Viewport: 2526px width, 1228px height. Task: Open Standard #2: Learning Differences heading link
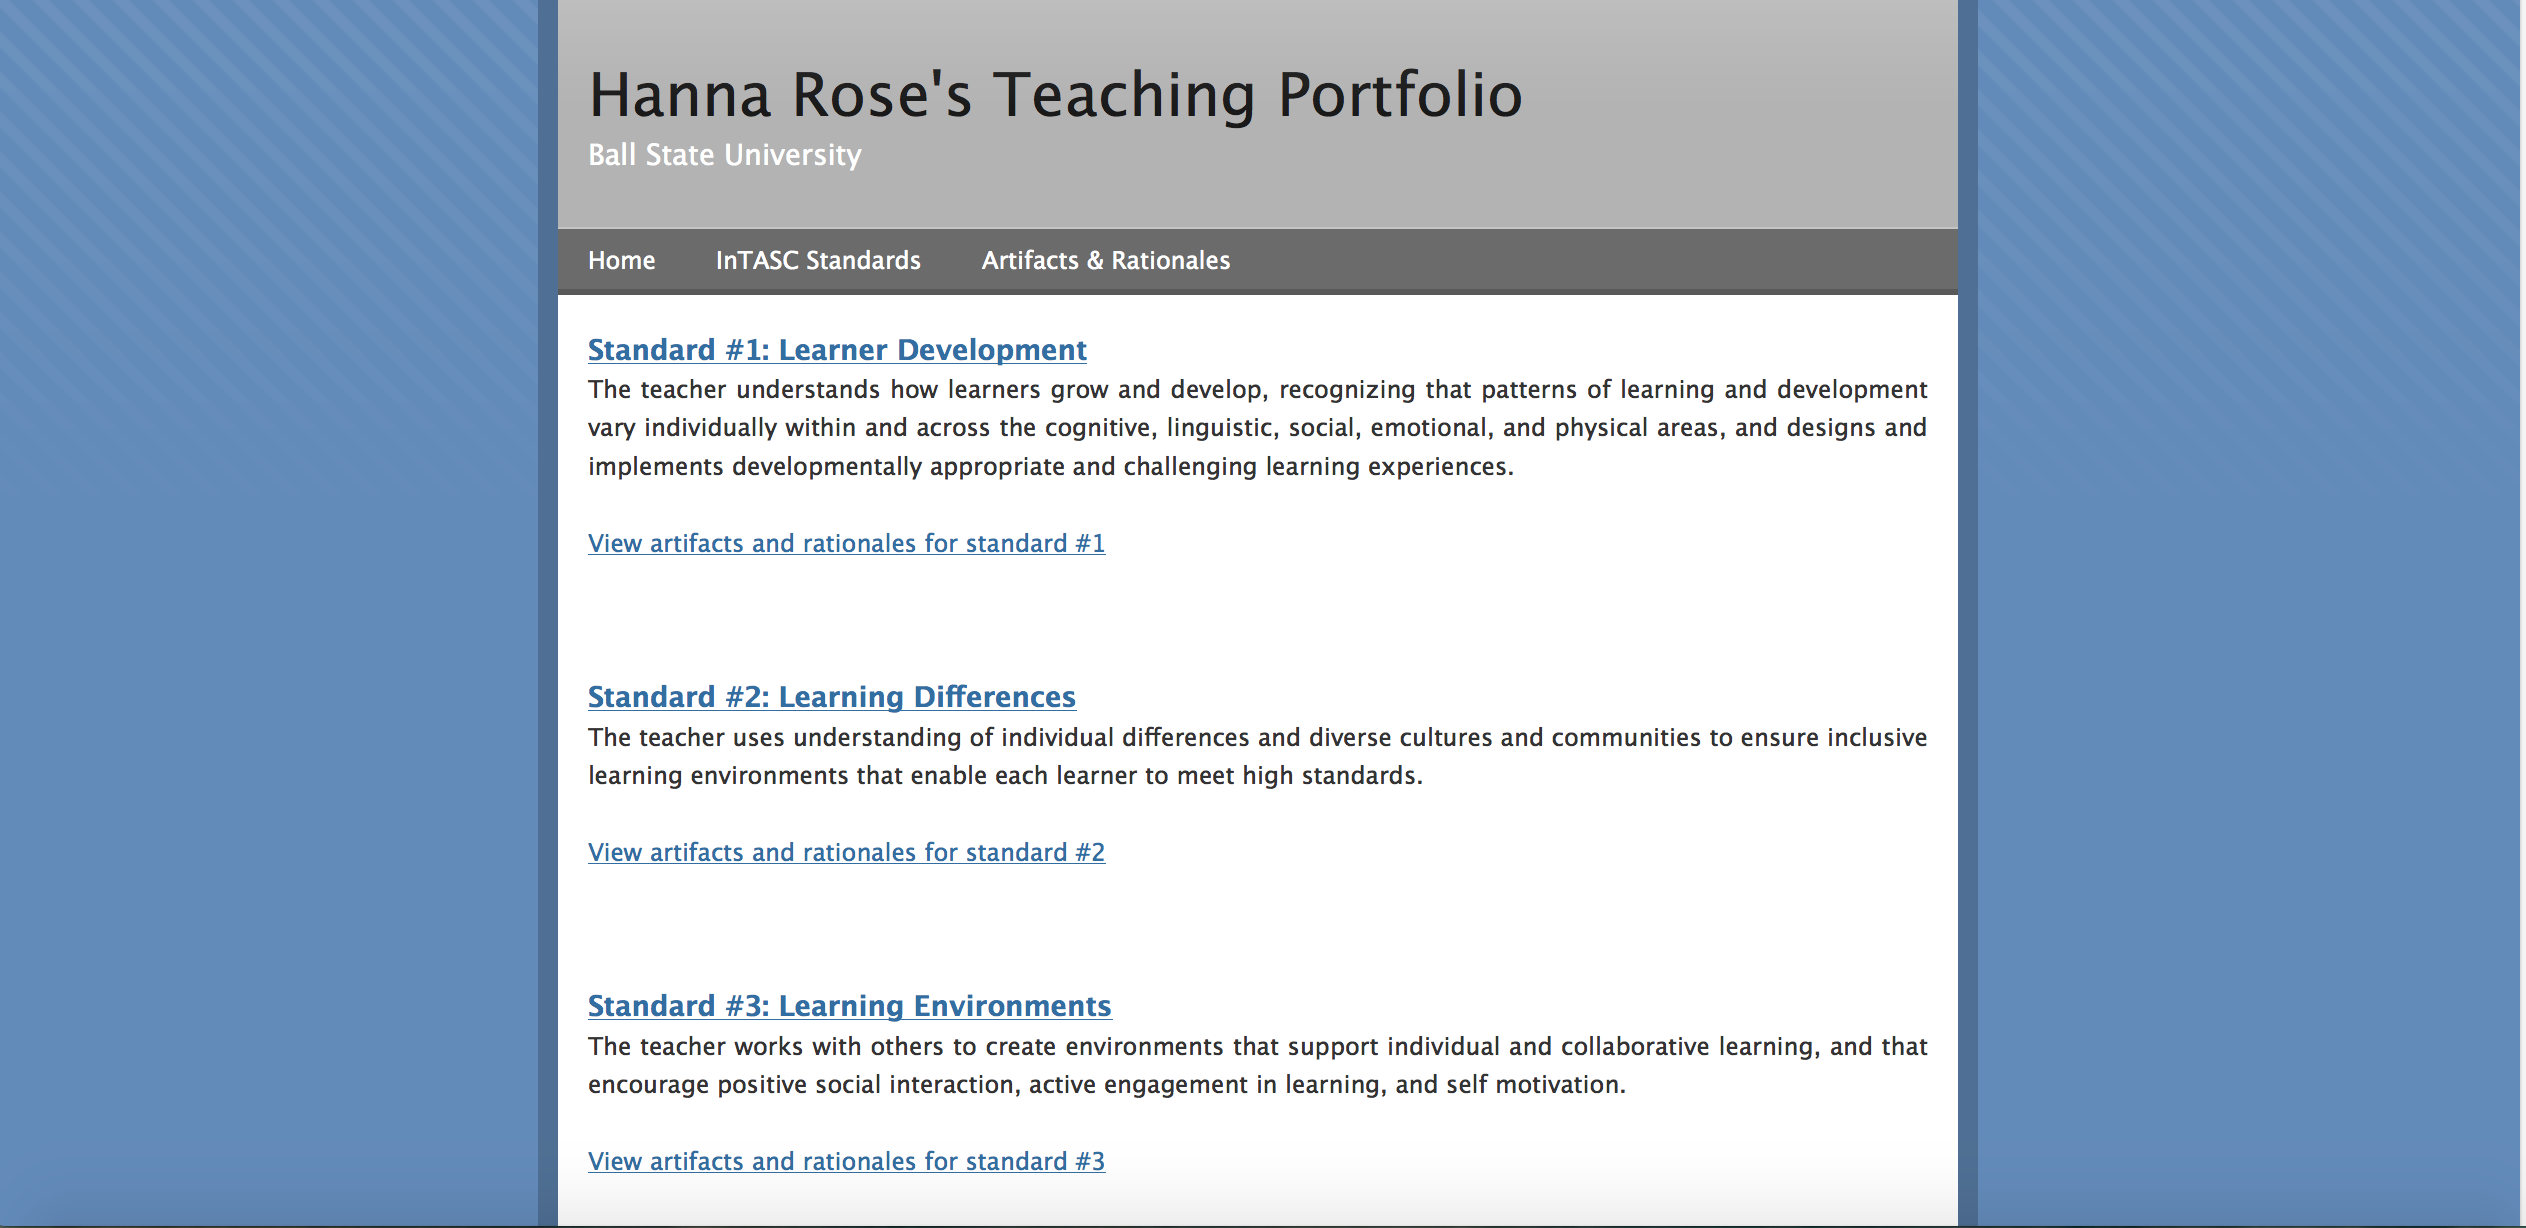coord(831,697)
